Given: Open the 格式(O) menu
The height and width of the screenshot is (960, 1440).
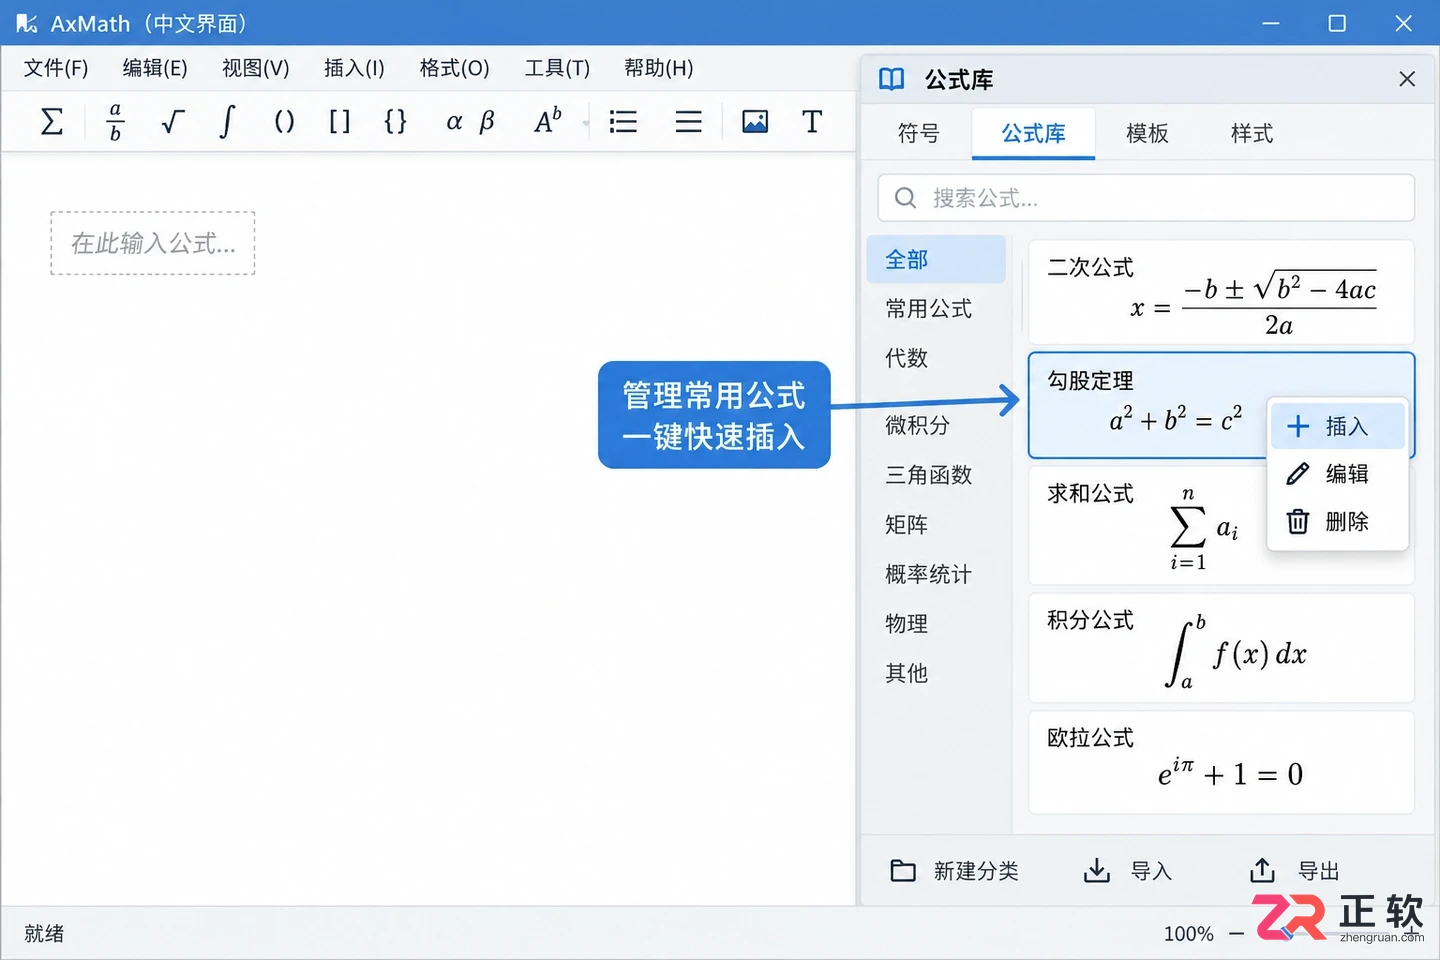Looking at the screenshot, I should 454,68.
